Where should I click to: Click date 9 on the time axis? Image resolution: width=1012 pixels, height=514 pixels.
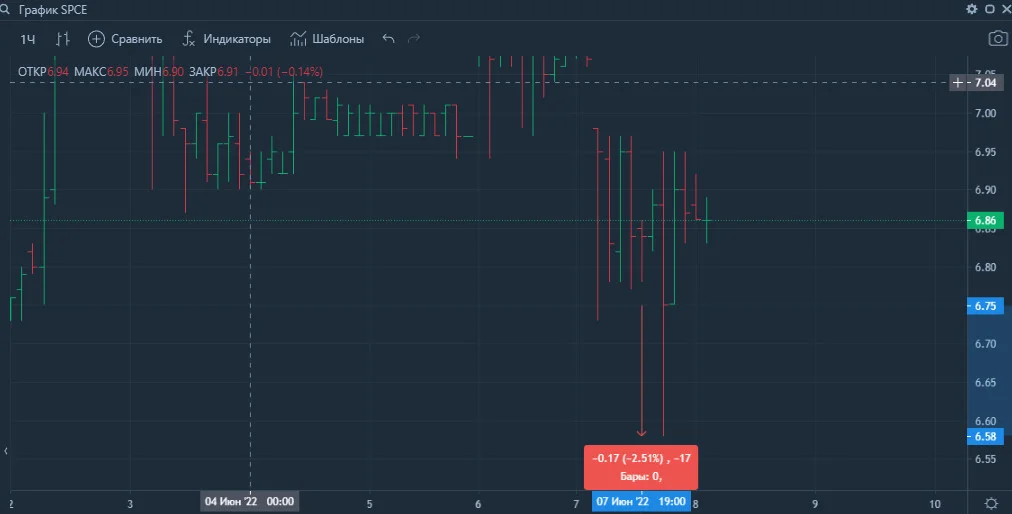tap(815, 504)
